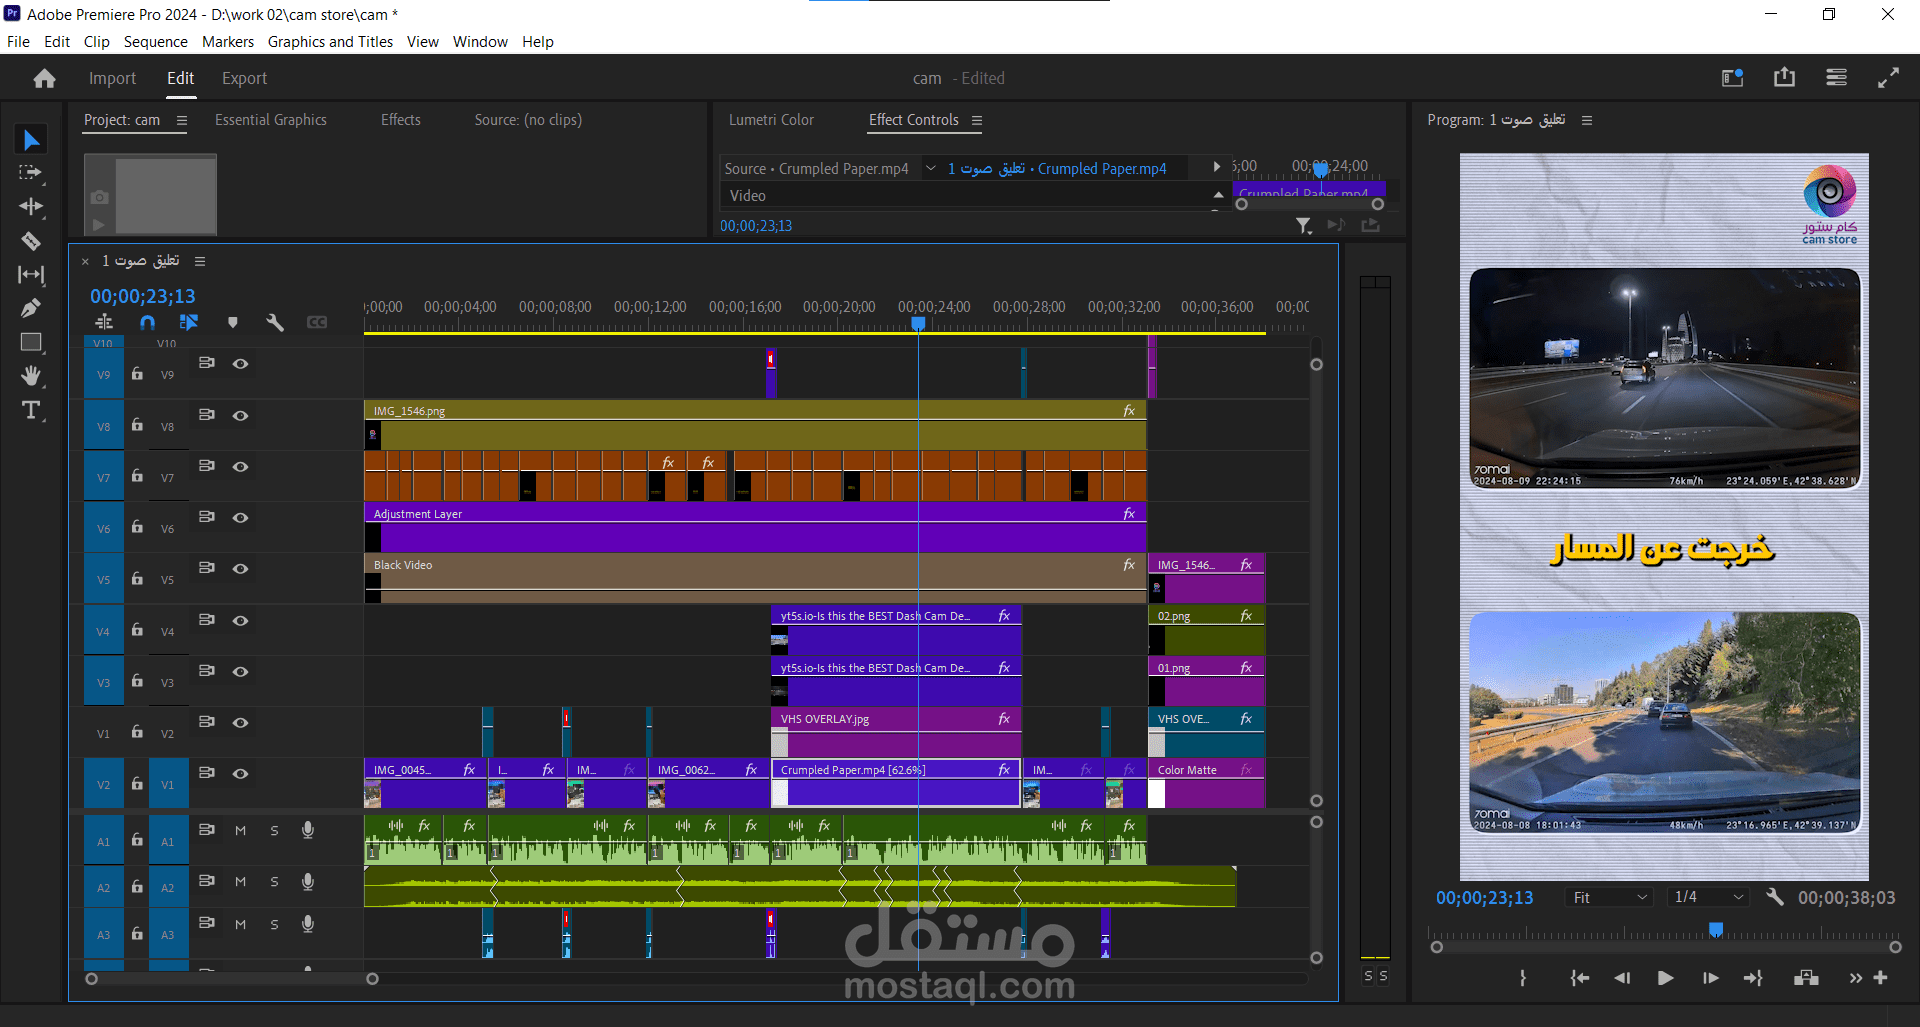
Task: Add a marker in the timeline
Action: tap(232, 322)
